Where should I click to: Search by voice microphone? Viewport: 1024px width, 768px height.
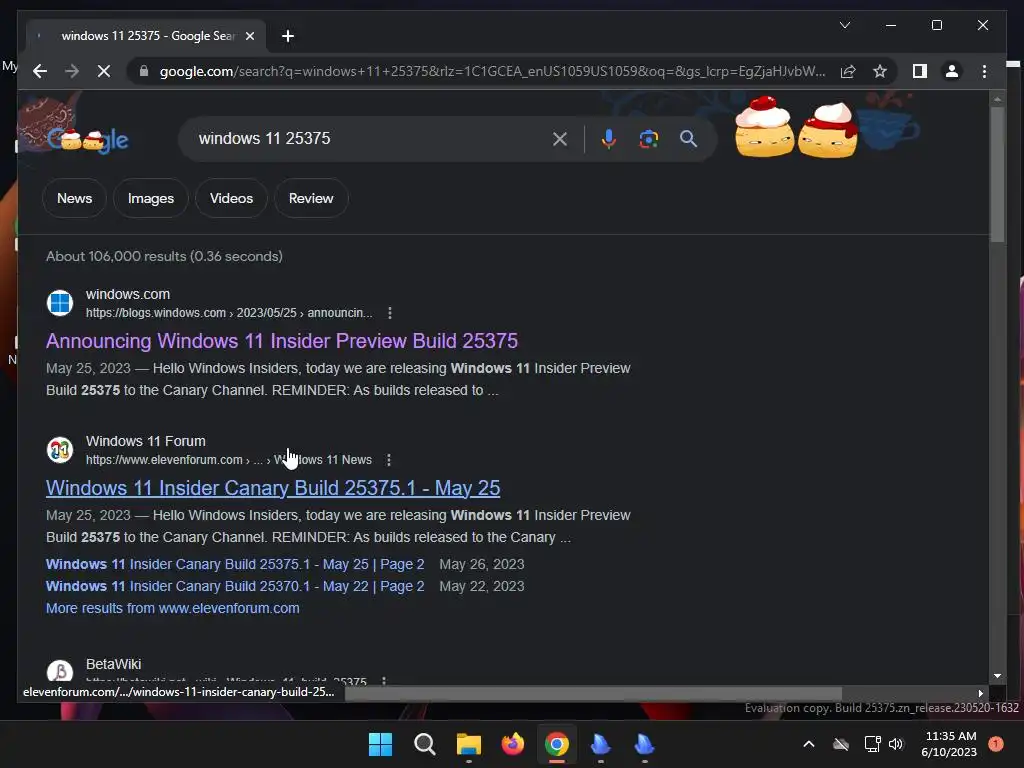tap(609, 138)
